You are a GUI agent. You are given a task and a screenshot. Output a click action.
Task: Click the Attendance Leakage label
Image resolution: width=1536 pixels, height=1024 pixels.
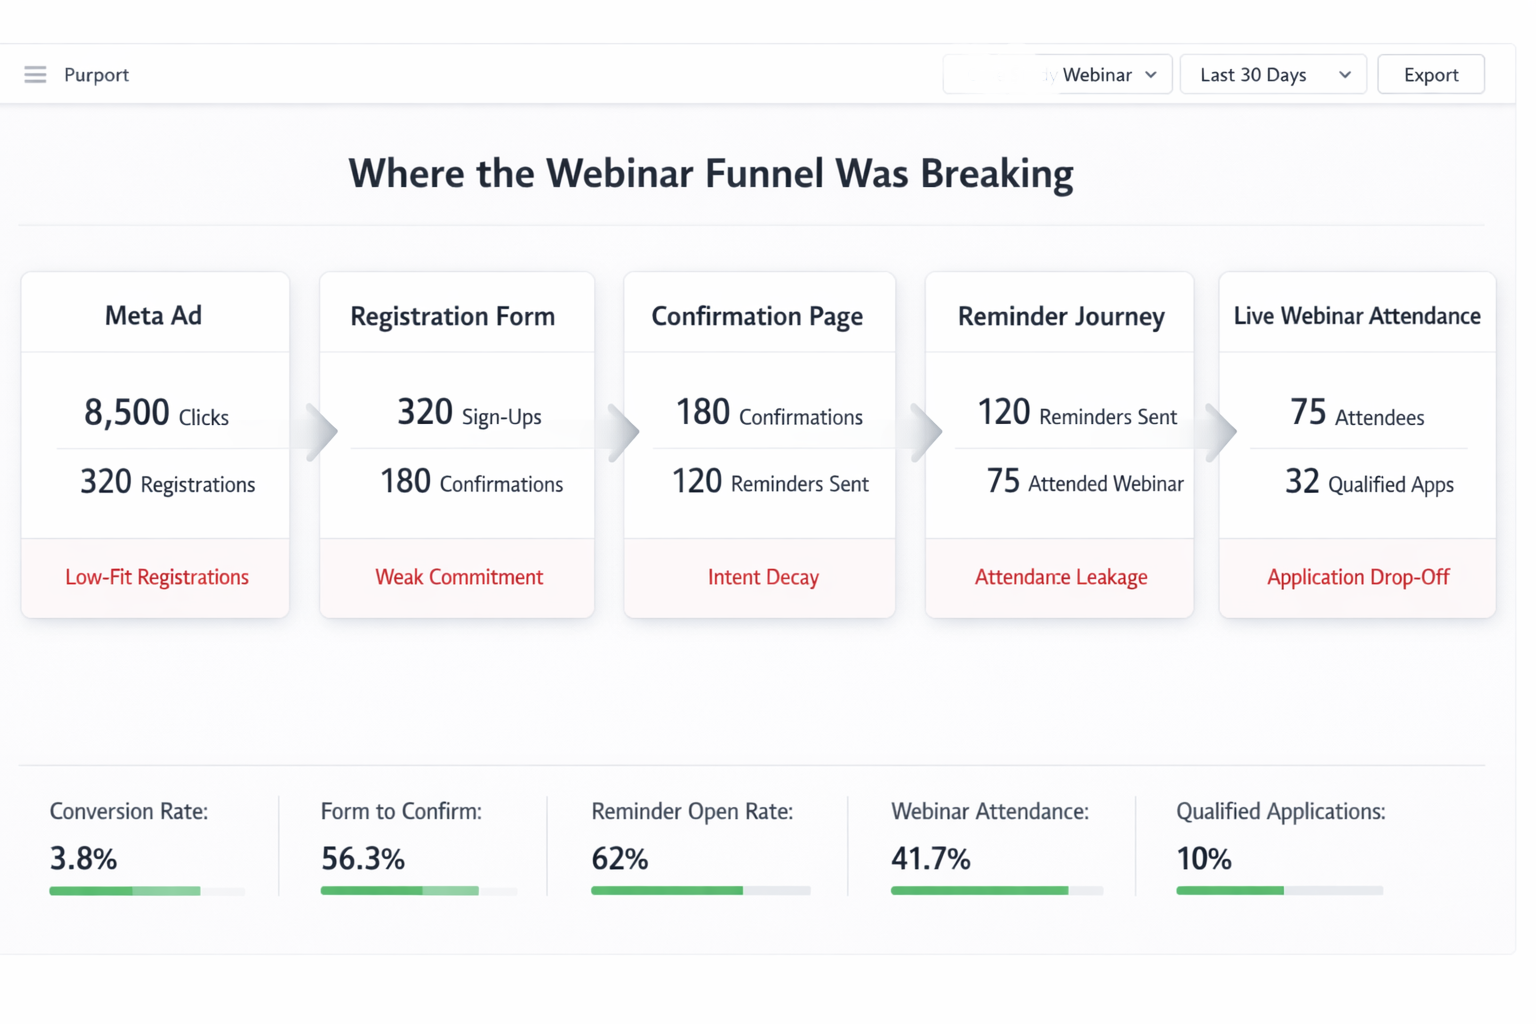pyautogui.click(x=1060, y=577)
